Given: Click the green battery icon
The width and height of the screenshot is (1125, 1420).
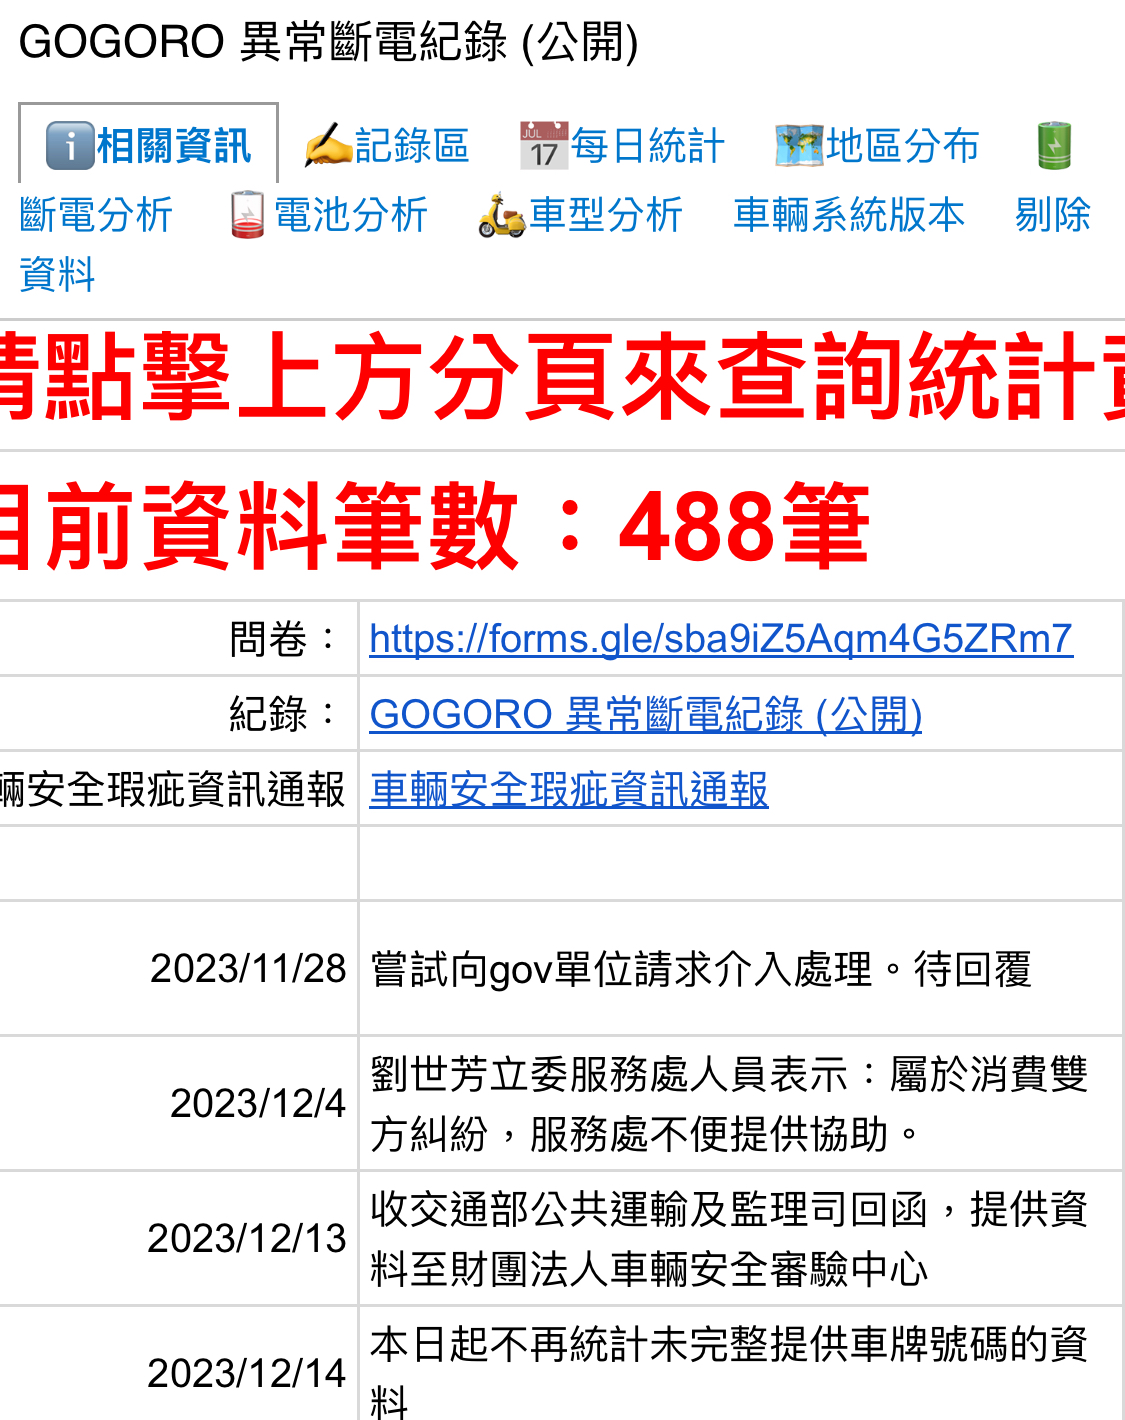Looking at the screenshot, I should (1054, 146).
